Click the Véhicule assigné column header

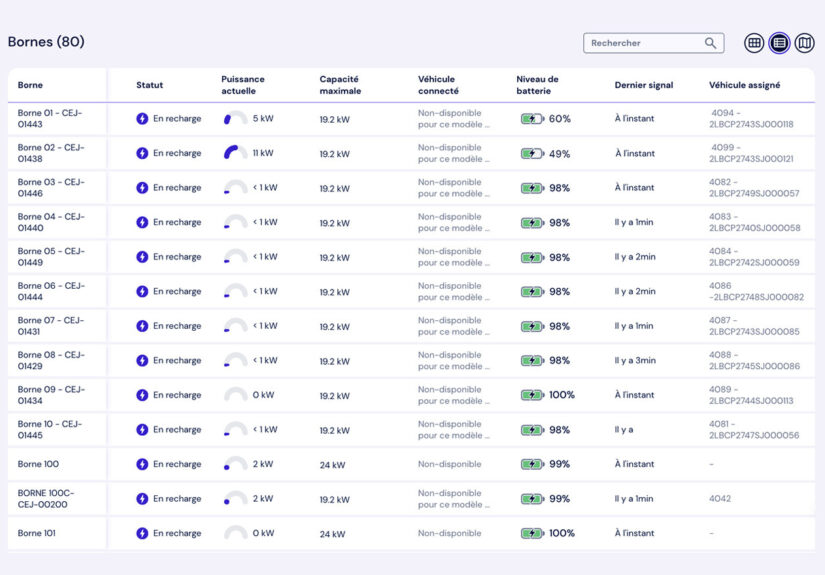point(744,85)
